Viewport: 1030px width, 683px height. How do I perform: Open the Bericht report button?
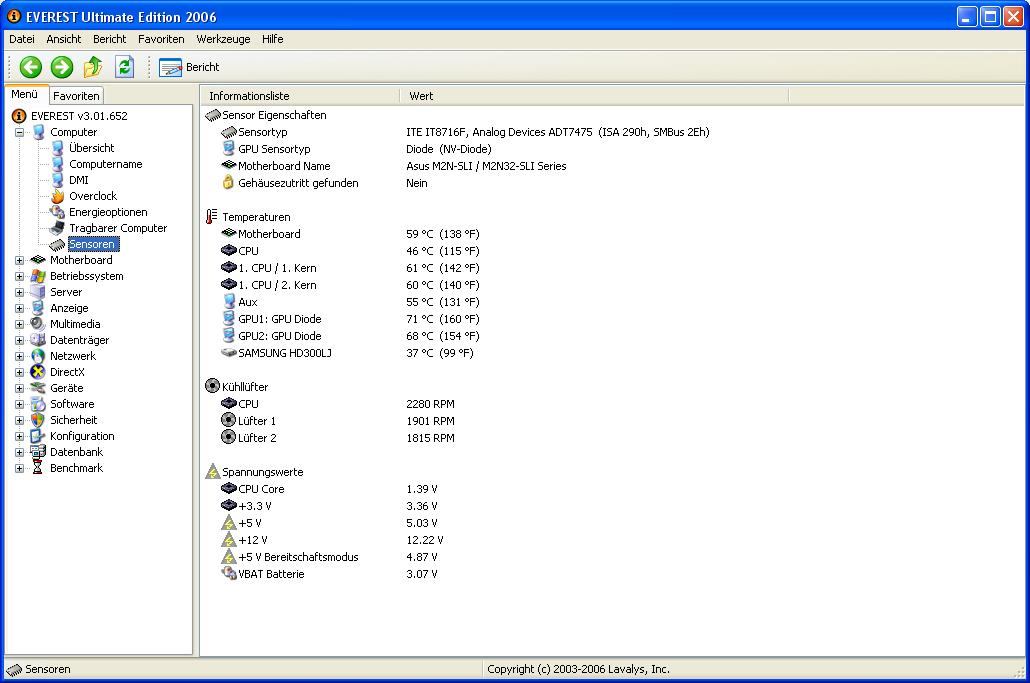[x=189, y=67]
